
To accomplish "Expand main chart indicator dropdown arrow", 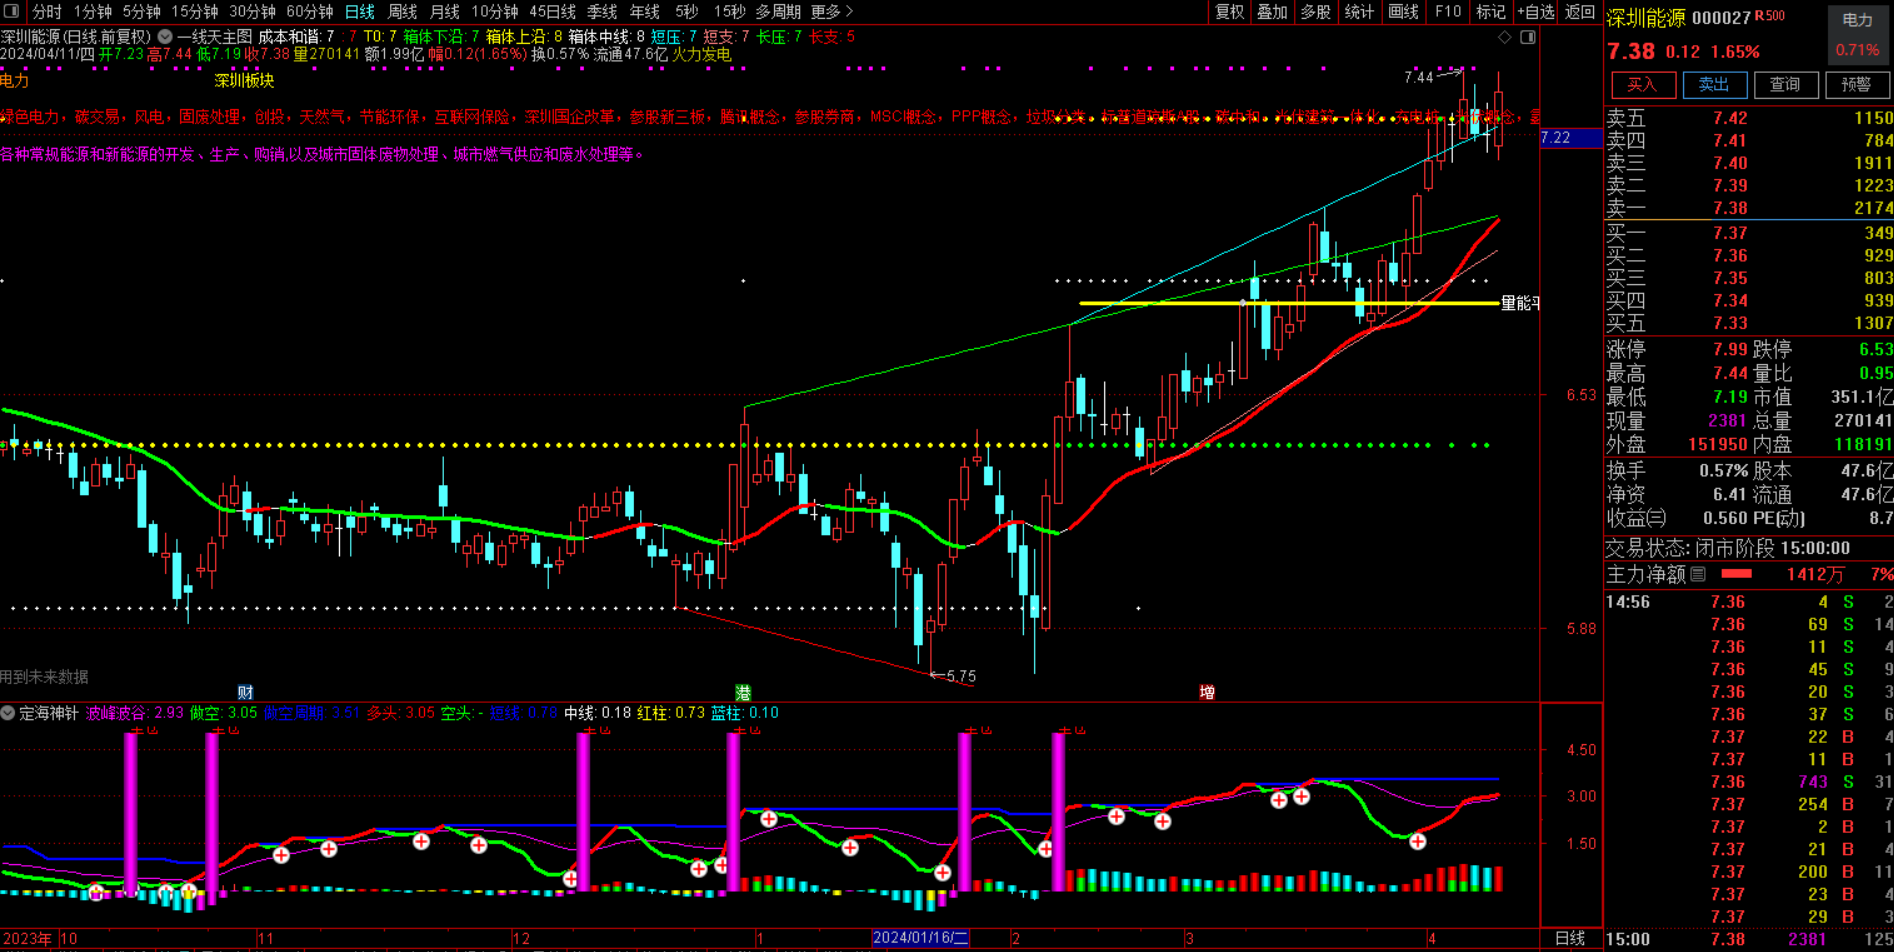I will (165, 37).
